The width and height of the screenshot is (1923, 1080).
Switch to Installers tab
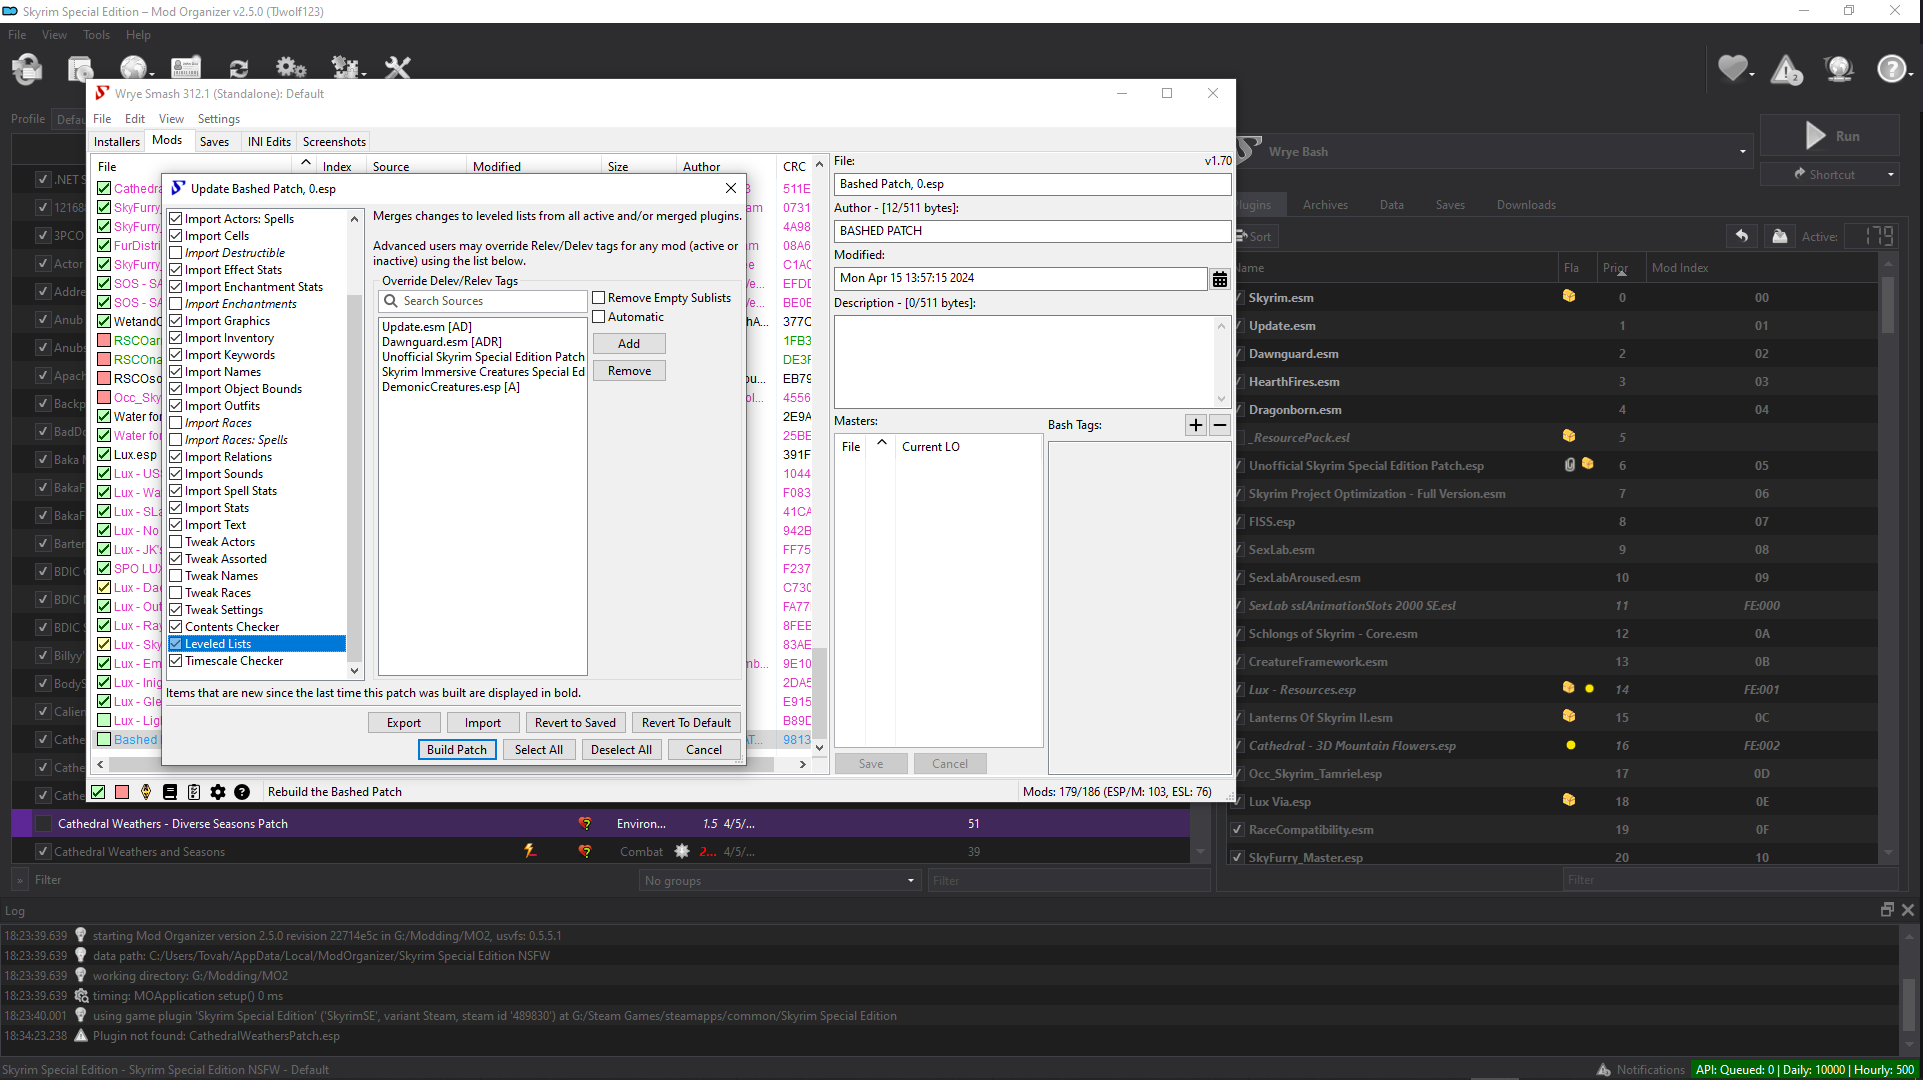pyautogui.click(x=117, y=142)
